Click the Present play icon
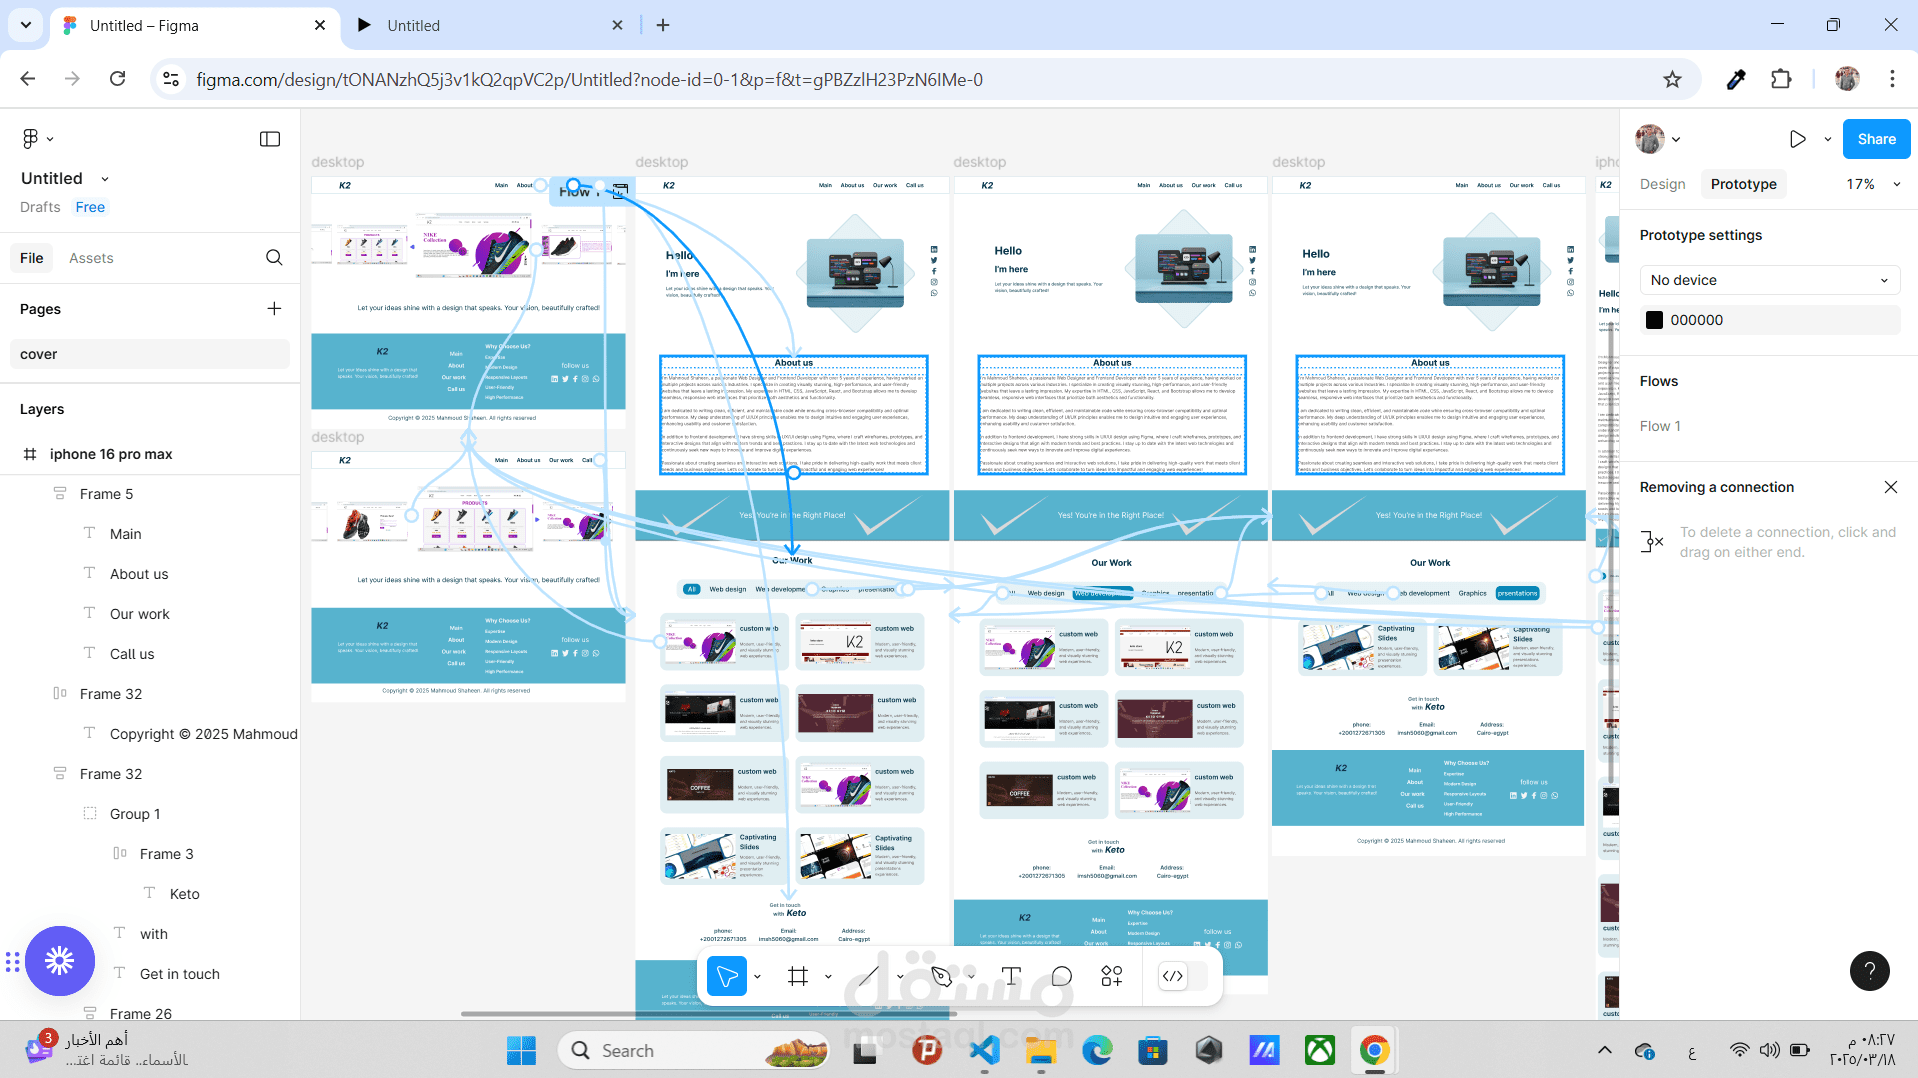The image size is (1918, 1078). (1797, 139)
